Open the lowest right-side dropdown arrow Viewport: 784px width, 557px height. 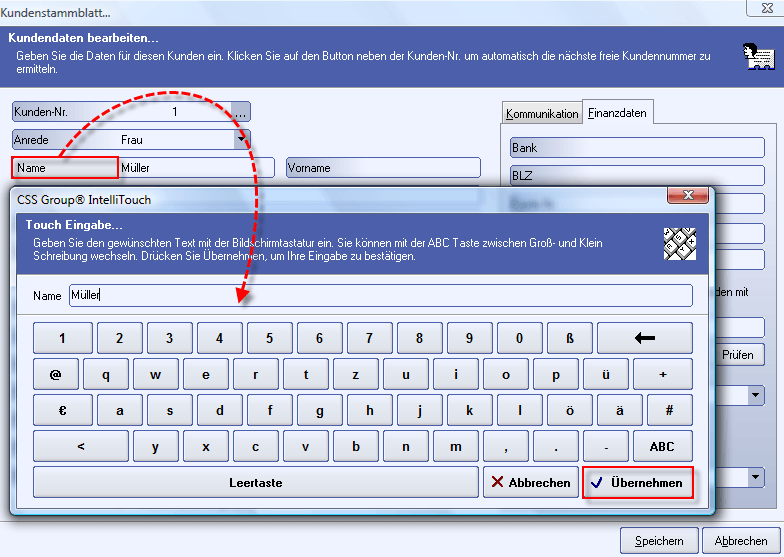click(x=756, y=477)
